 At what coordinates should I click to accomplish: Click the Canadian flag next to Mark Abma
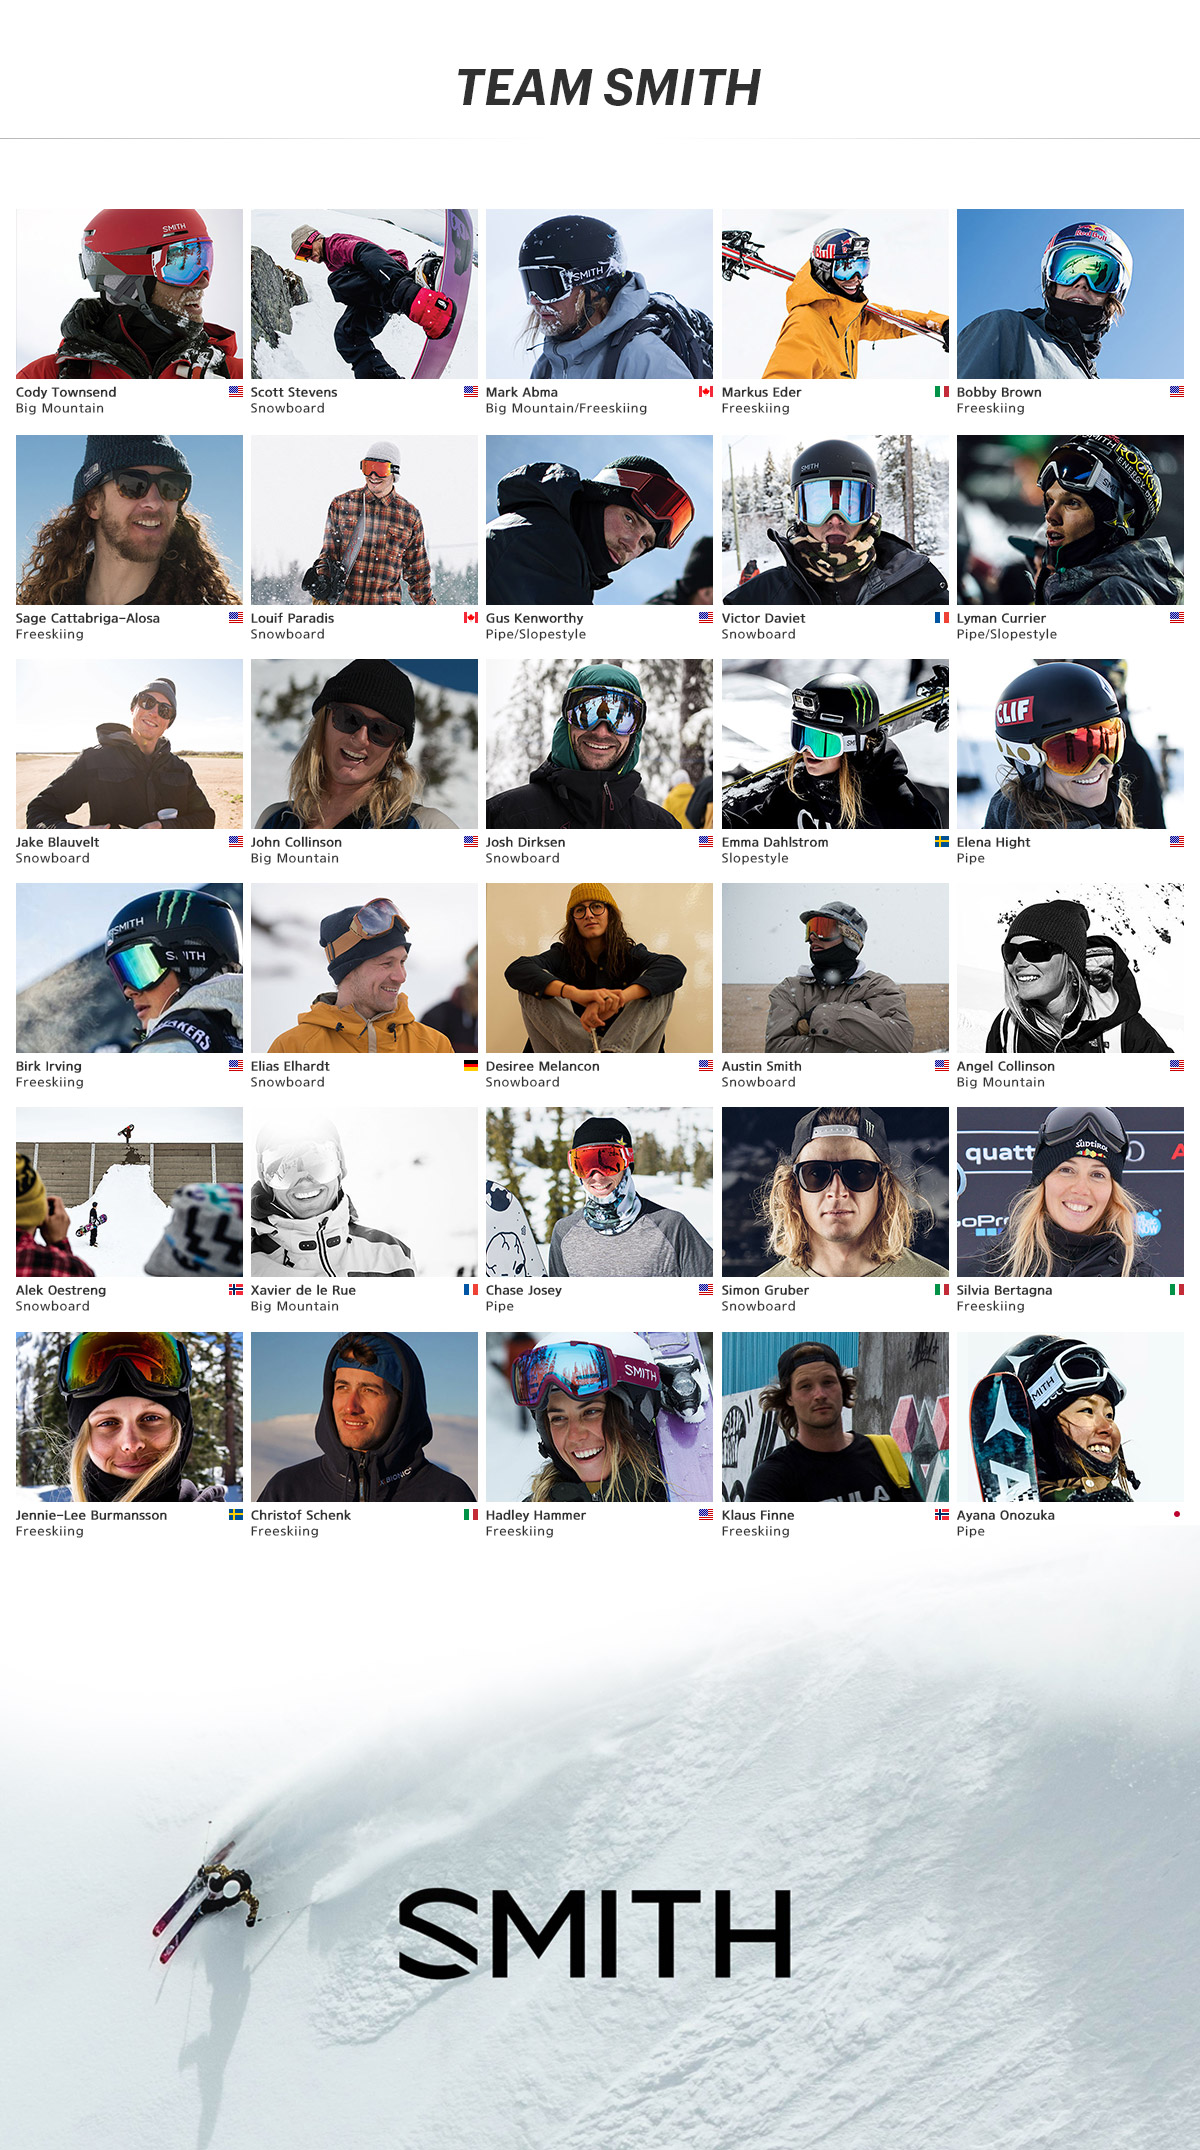point(706,392)
